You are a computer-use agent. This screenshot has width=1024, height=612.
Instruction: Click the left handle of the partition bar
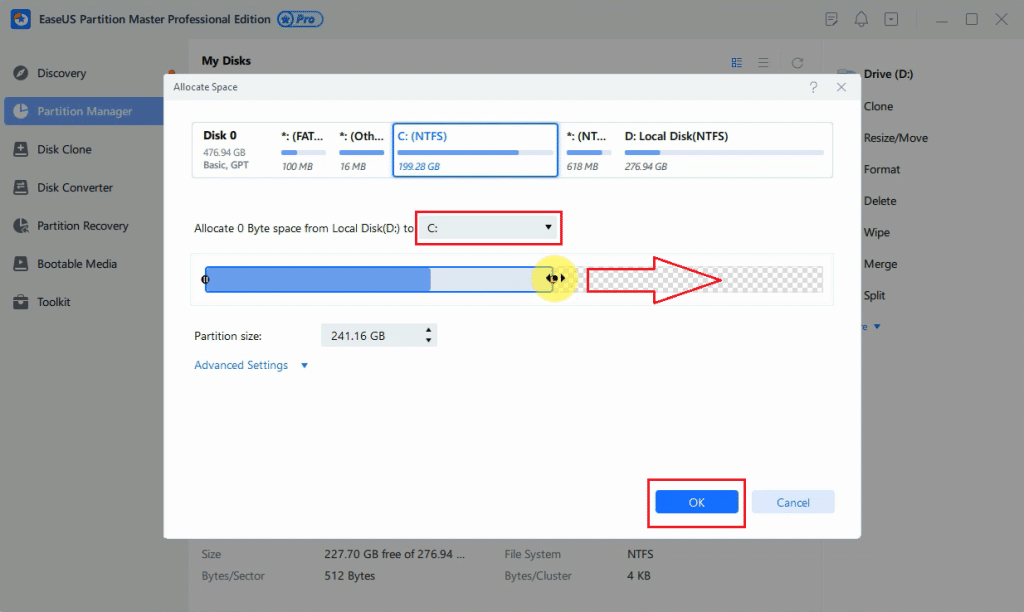pos(205,279)
